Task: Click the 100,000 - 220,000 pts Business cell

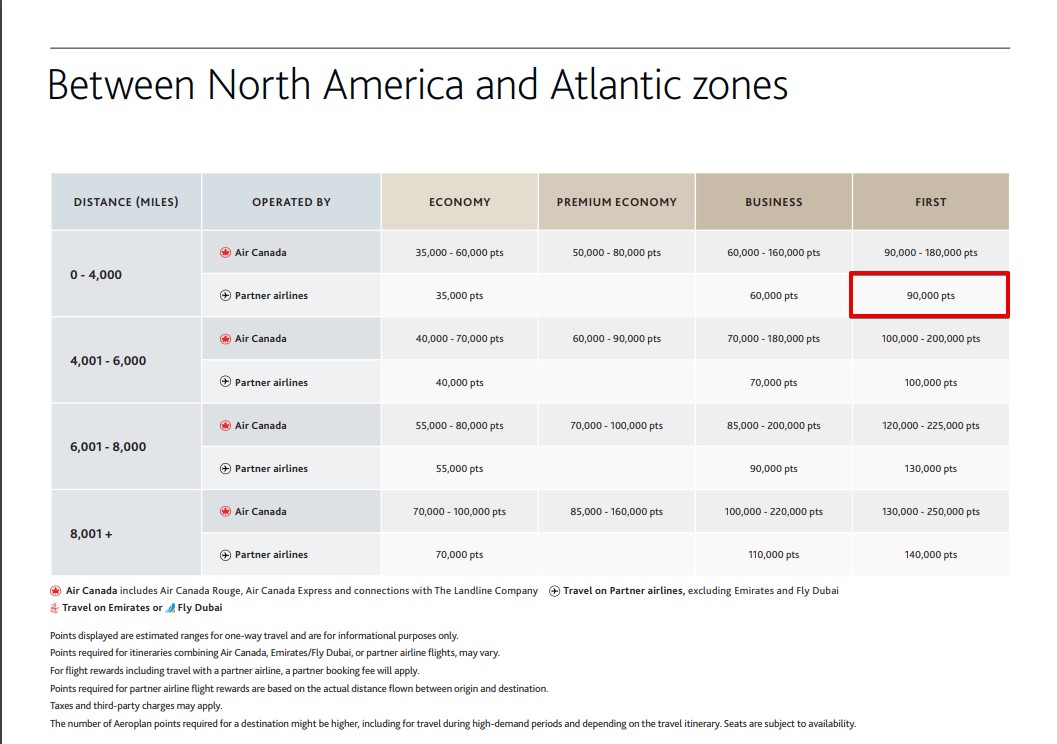Action: [773, 510]
